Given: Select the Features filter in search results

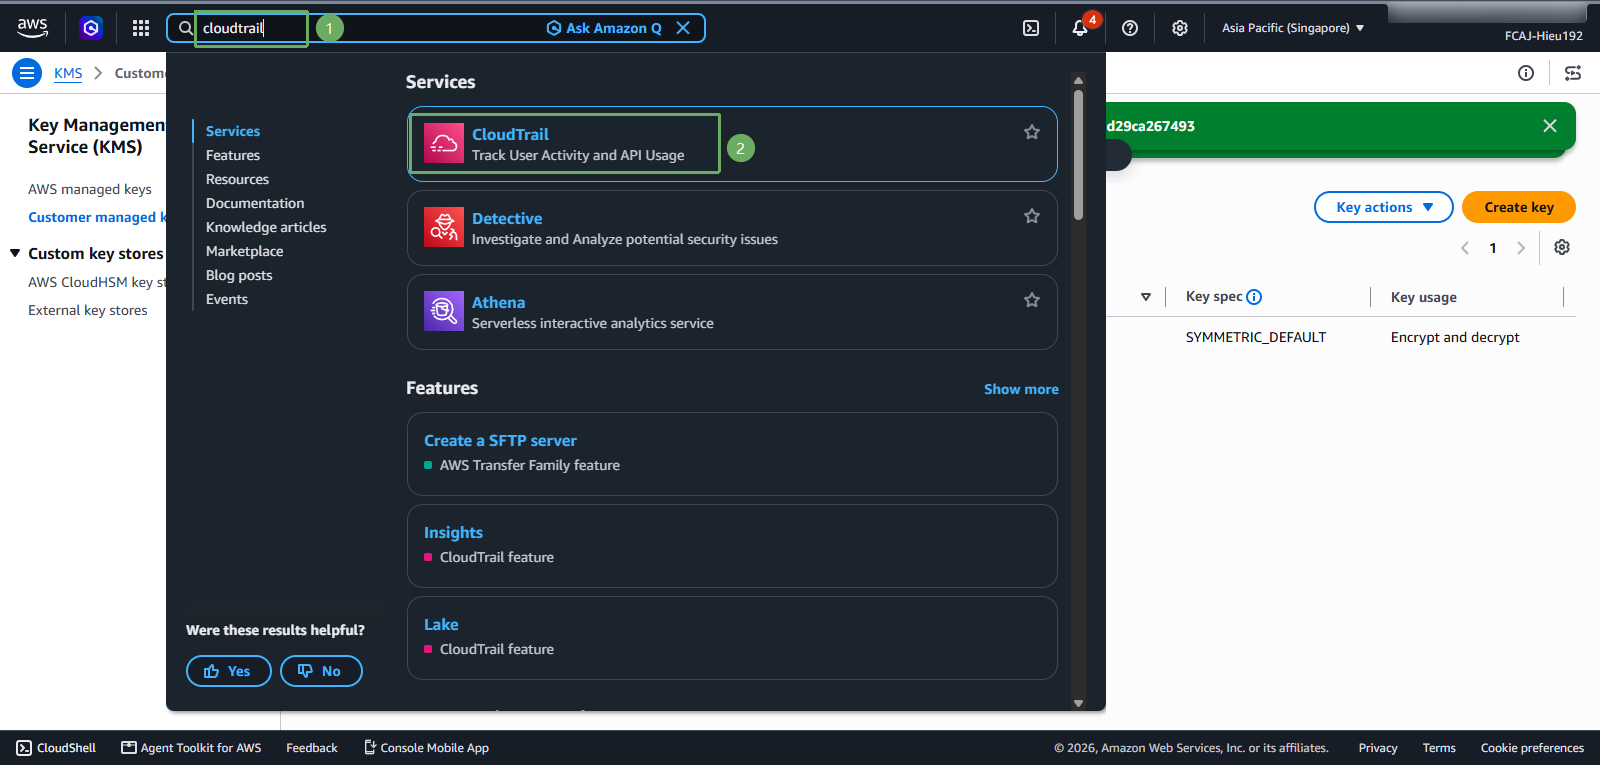Looking at the screenshot, I should pyautogui.click(x=233, y=155).
